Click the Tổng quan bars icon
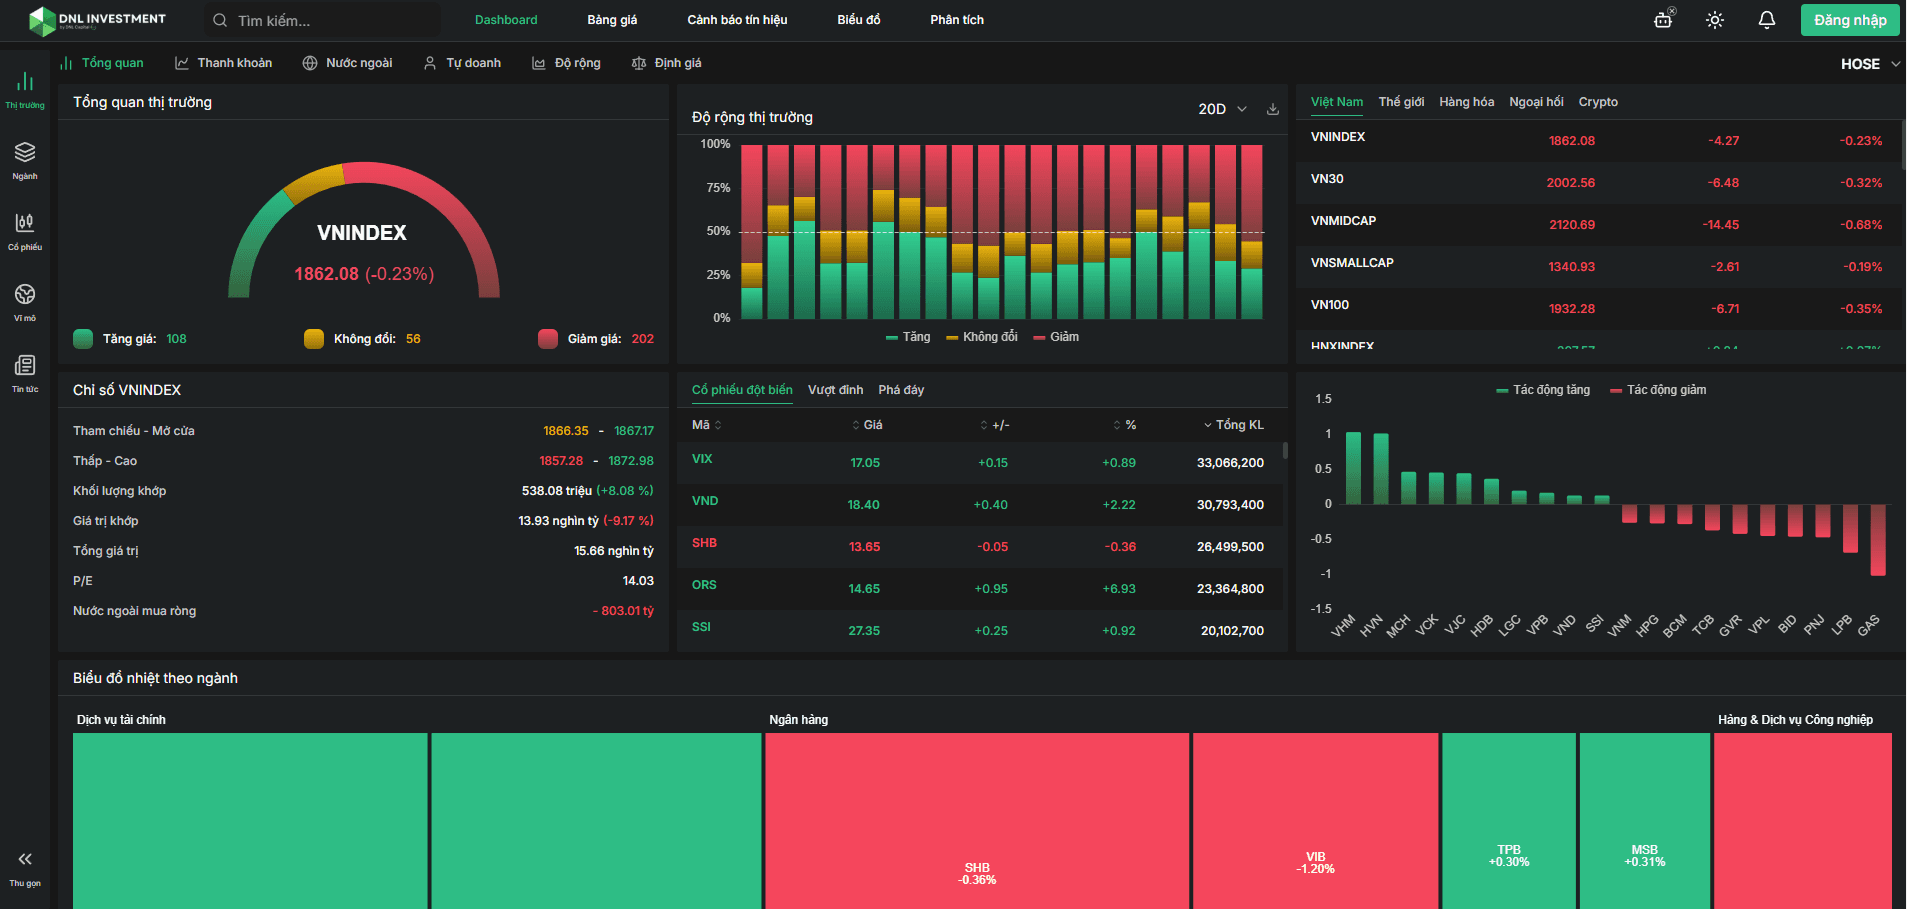 (x=66, y=63)
